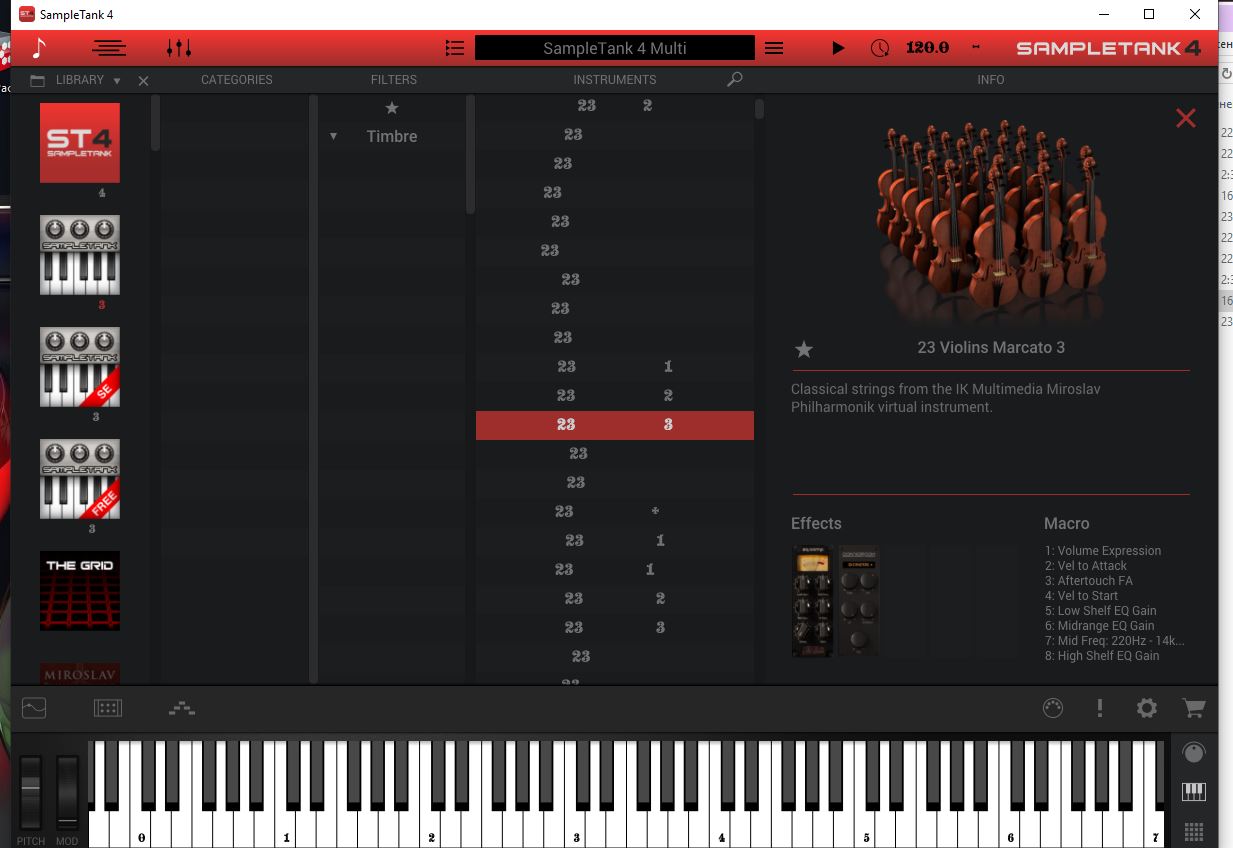Click the INFO panel header
Screen dimensions: 1233x848
(991, 80)
